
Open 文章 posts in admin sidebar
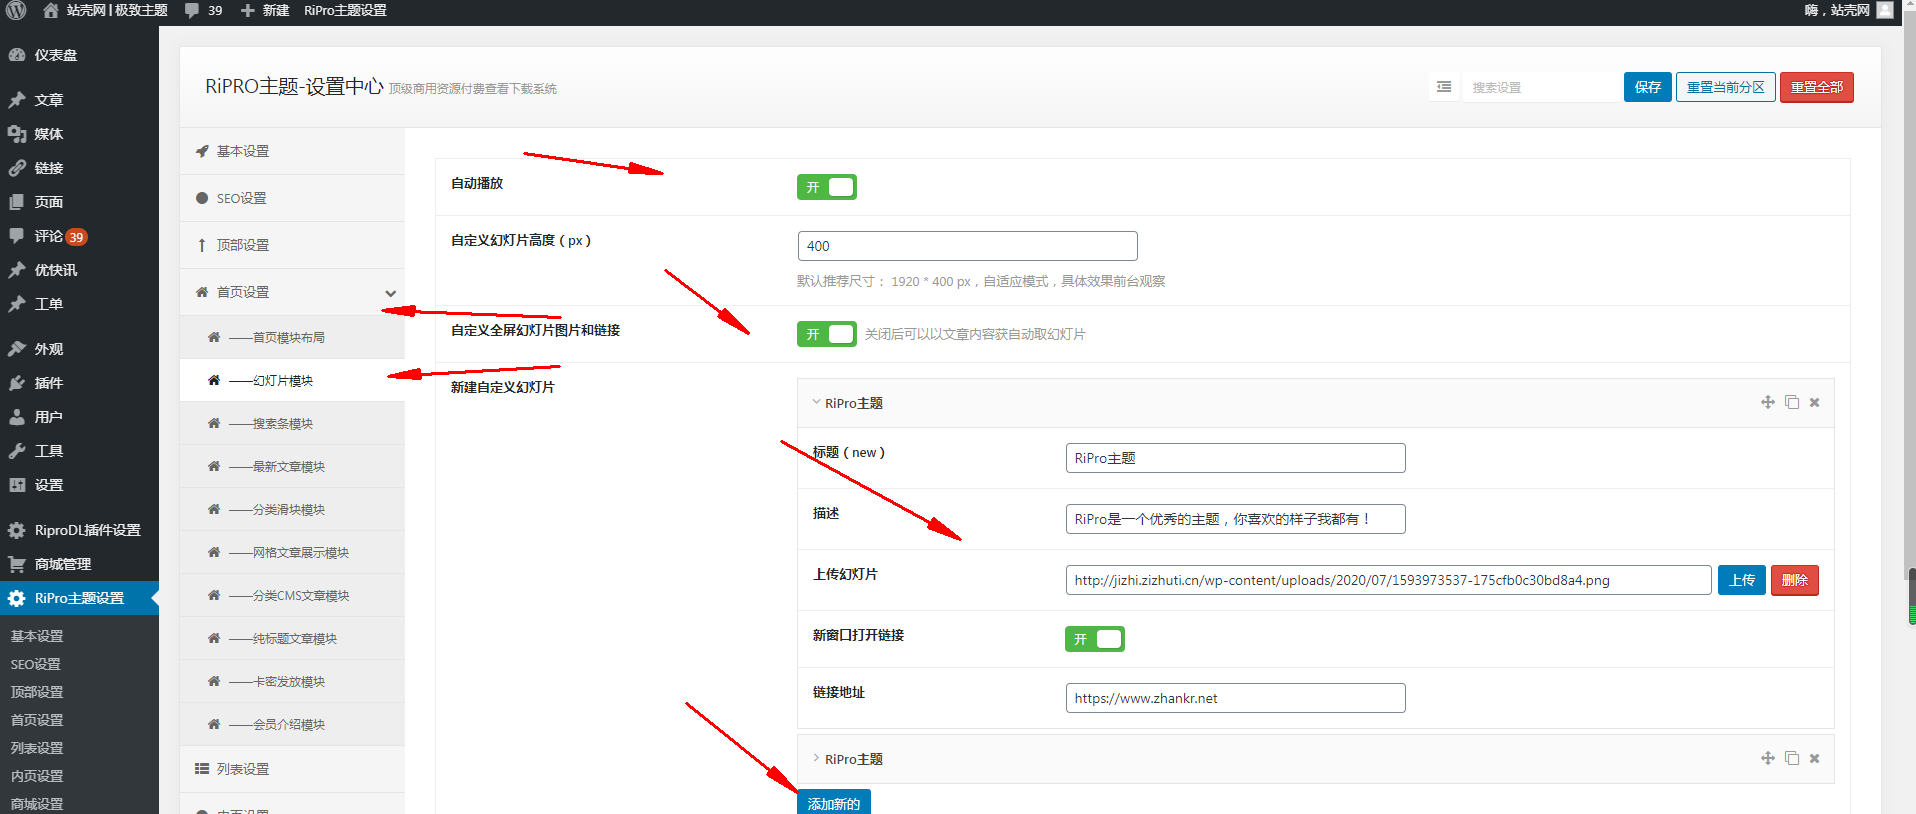point(79,100)
